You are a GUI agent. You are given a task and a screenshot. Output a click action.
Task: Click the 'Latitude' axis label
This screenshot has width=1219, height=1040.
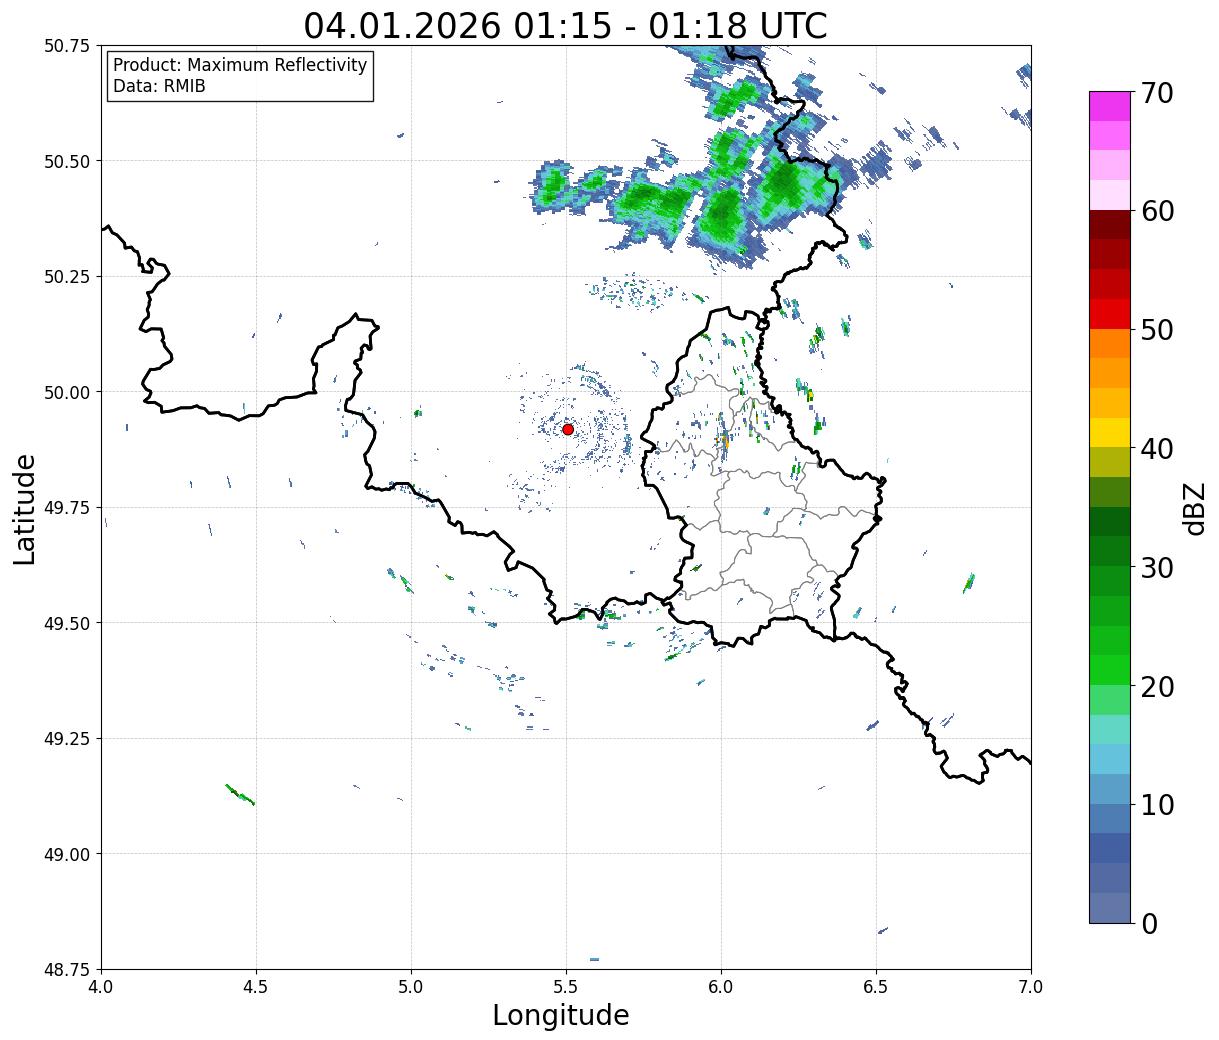click(24, 509)
